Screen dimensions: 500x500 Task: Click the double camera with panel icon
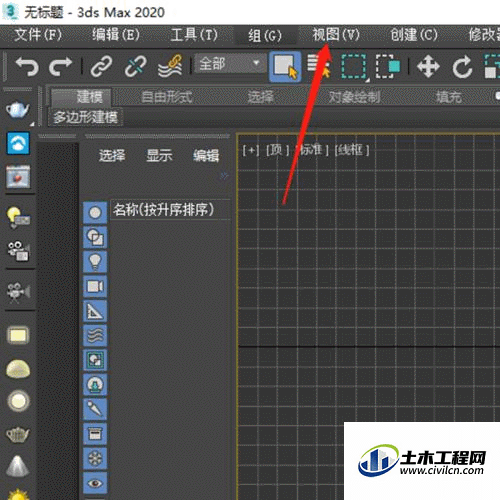point(19,251)
